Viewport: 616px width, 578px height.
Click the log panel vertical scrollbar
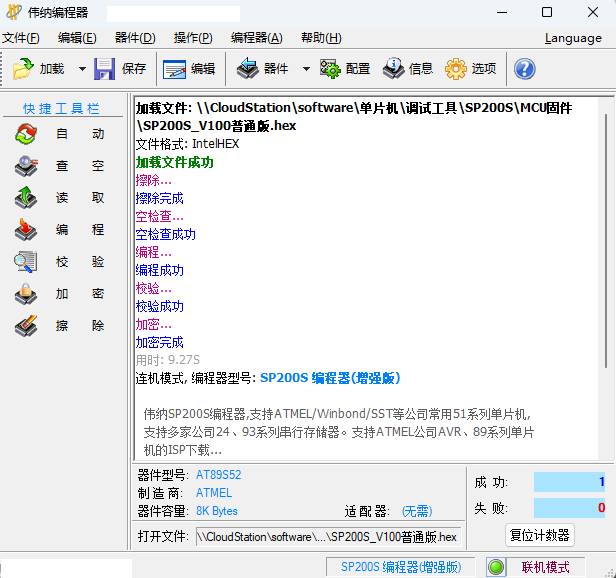coord(606,240)
